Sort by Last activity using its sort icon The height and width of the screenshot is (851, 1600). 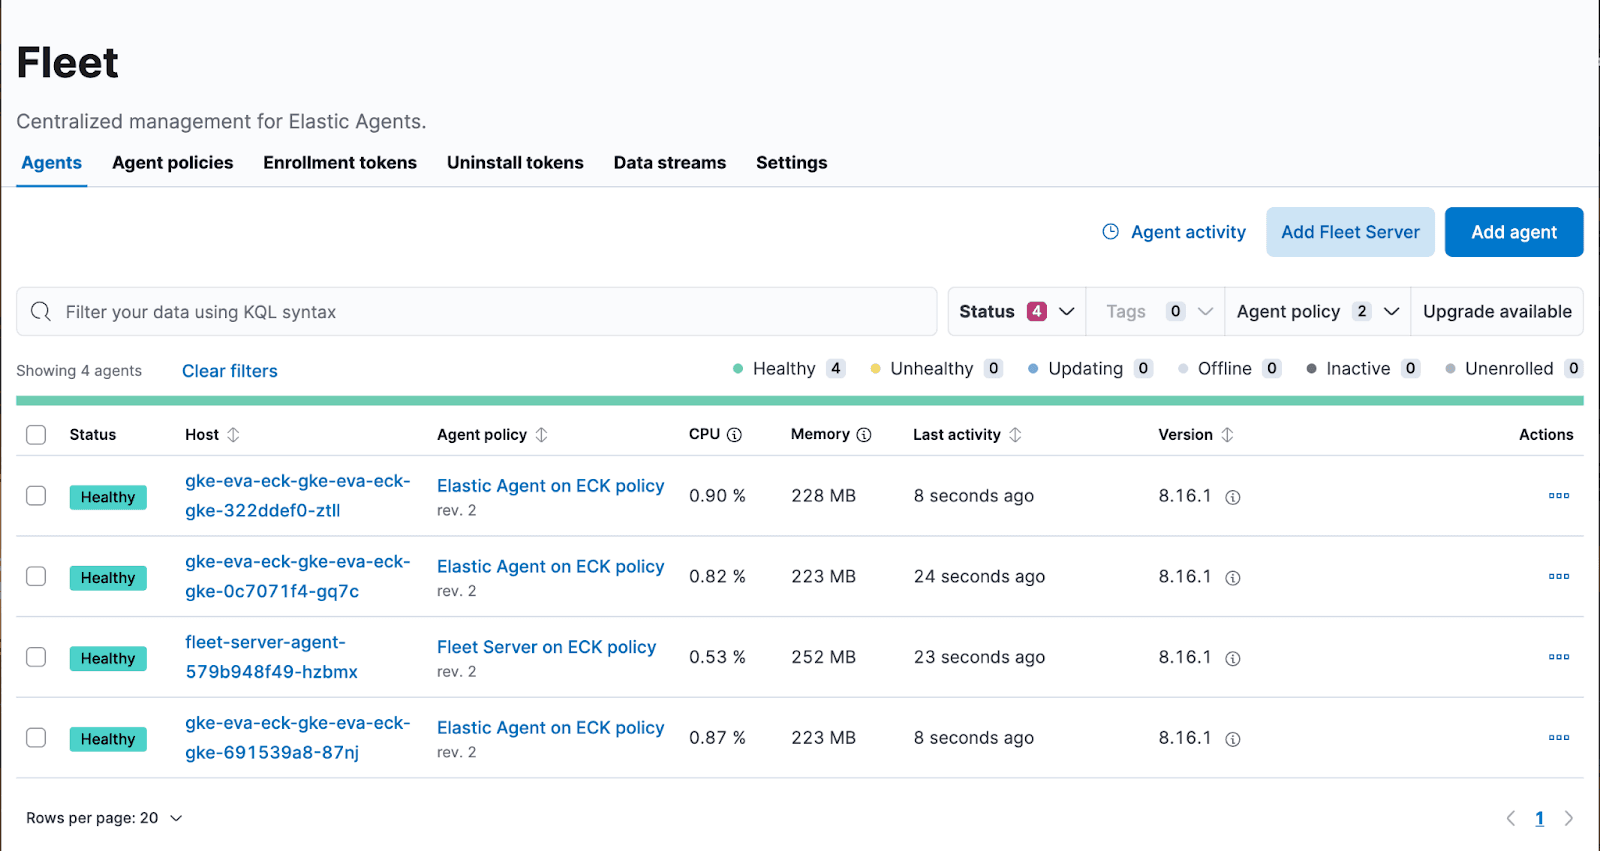click(1015, 435)
